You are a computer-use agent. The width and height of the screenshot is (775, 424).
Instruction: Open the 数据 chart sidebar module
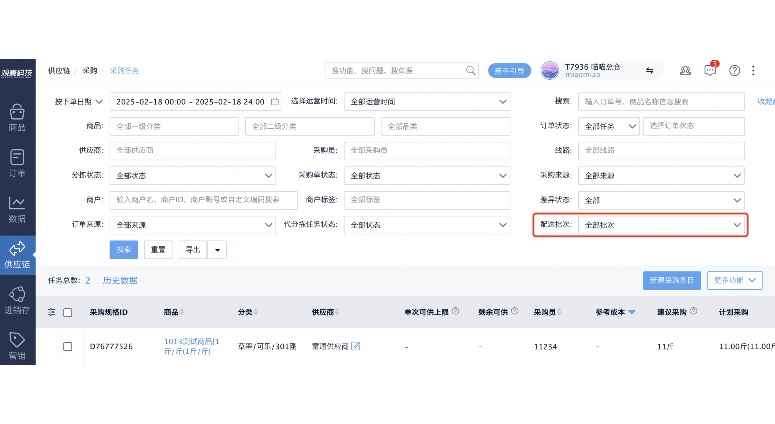17,209
